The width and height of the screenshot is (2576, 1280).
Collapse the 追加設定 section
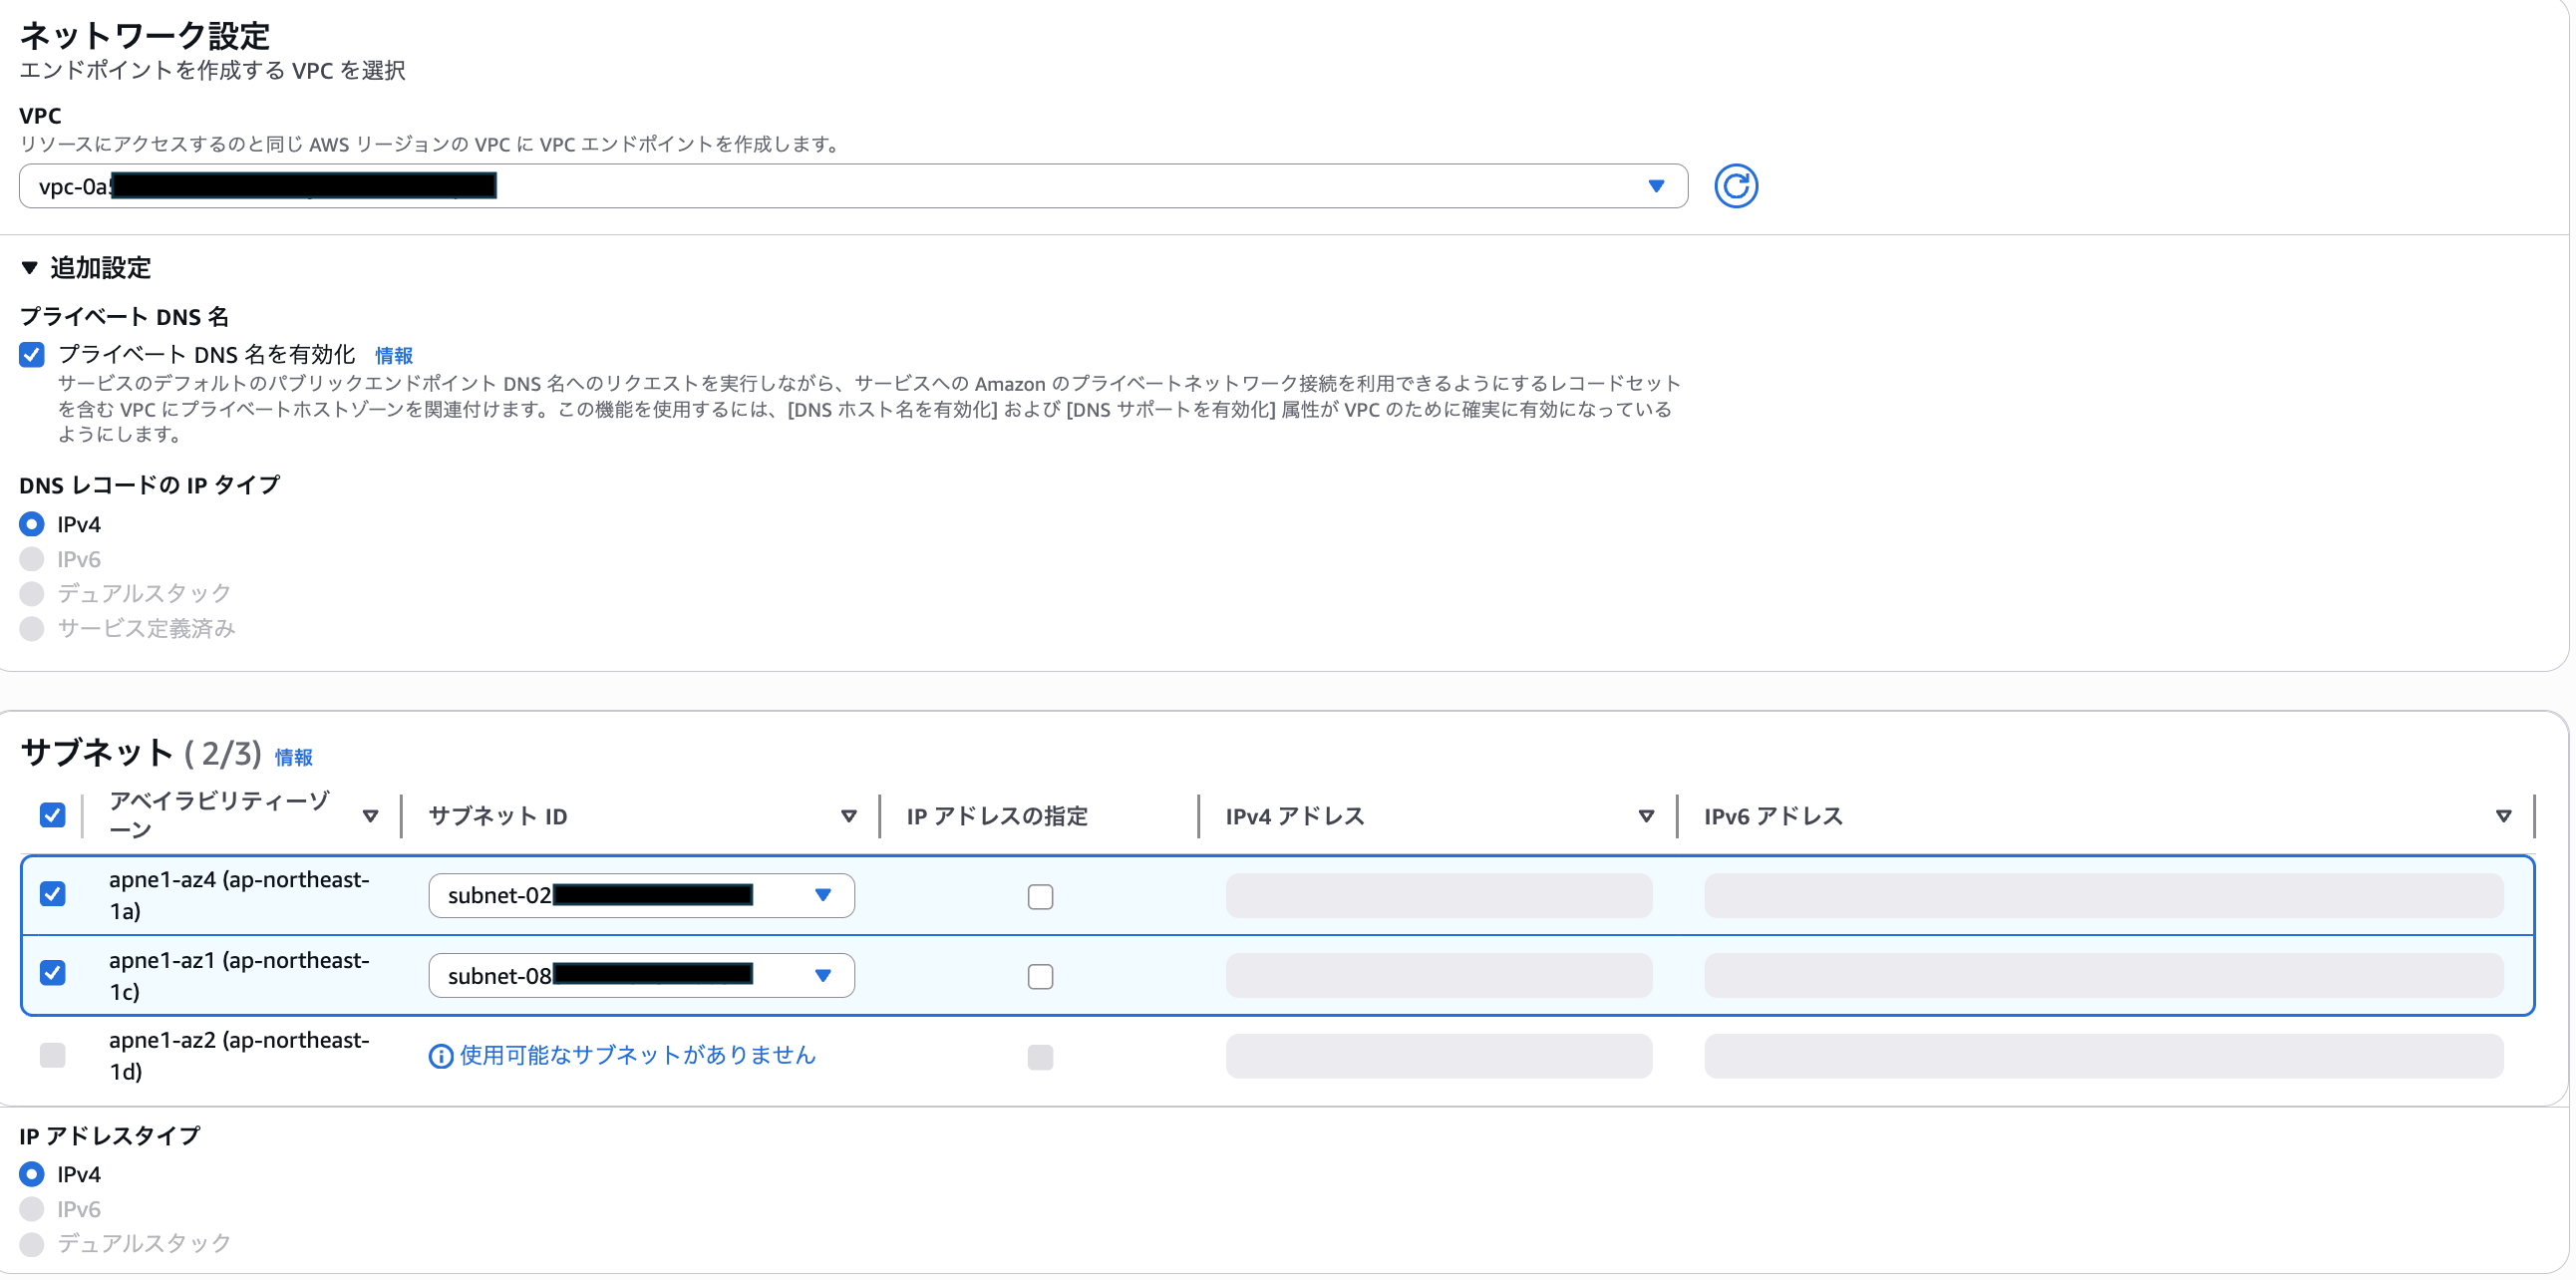click(x=28, y=268)
